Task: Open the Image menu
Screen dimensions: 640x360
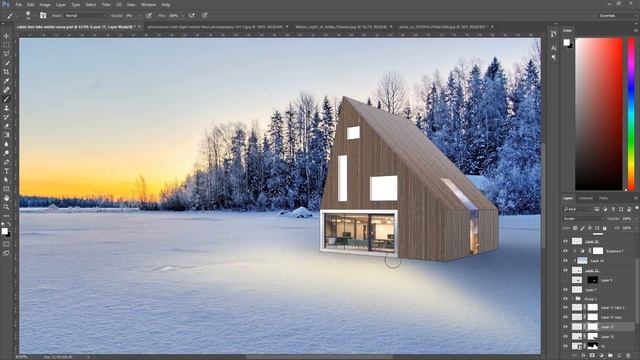Action: pyautogui.click(x=45, y=4)
